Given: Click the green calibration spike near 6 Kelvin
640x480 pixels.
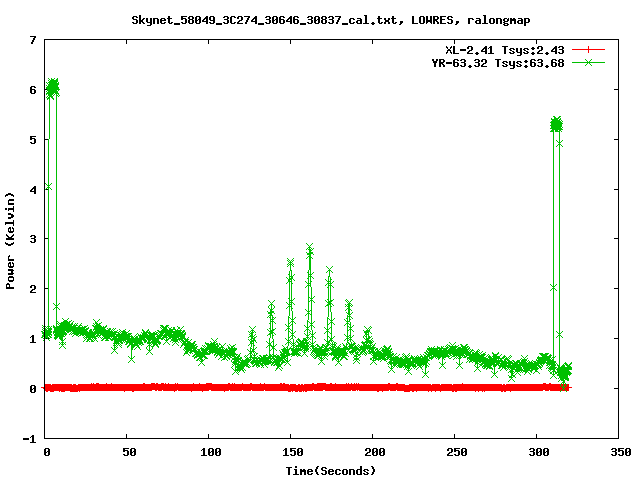Looking at the screenshot, I should point(53,88).
